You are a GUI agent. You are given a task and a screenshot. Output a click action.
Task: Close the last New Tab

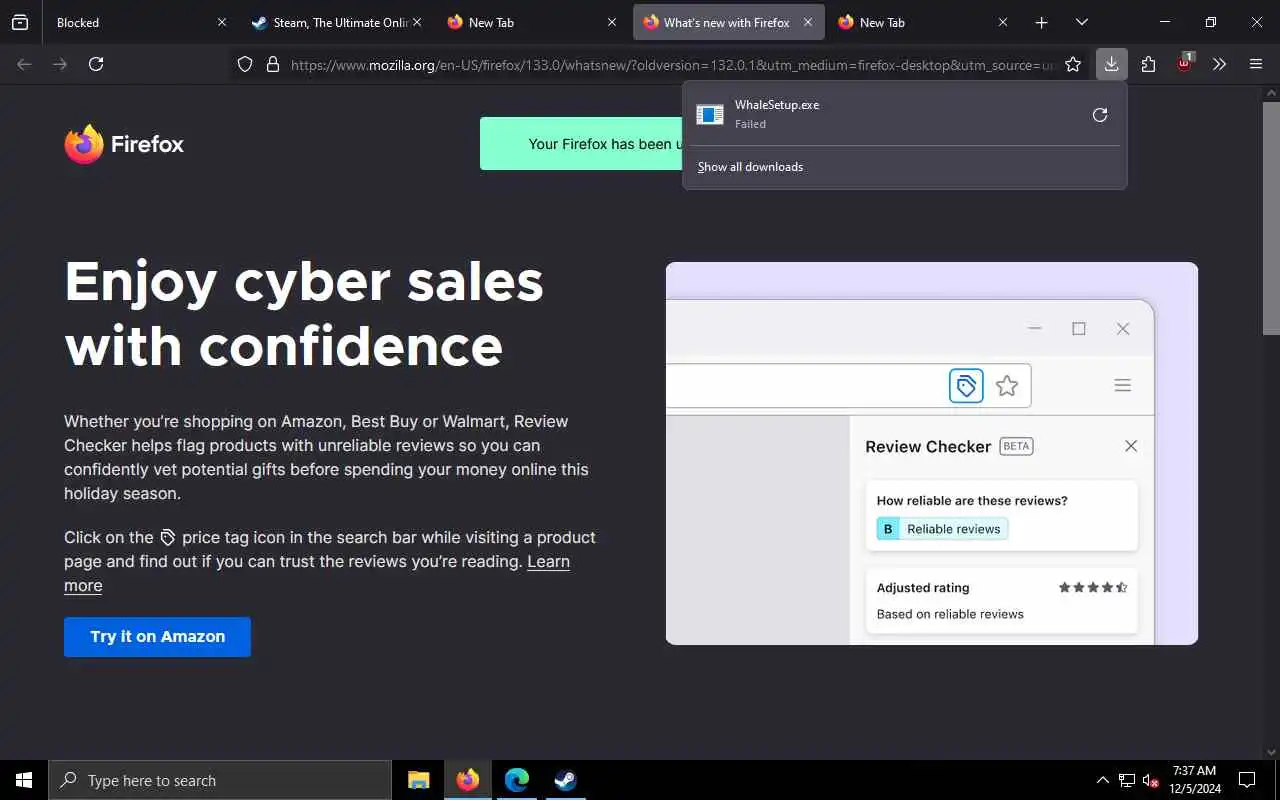click(x=1003, y=22)
